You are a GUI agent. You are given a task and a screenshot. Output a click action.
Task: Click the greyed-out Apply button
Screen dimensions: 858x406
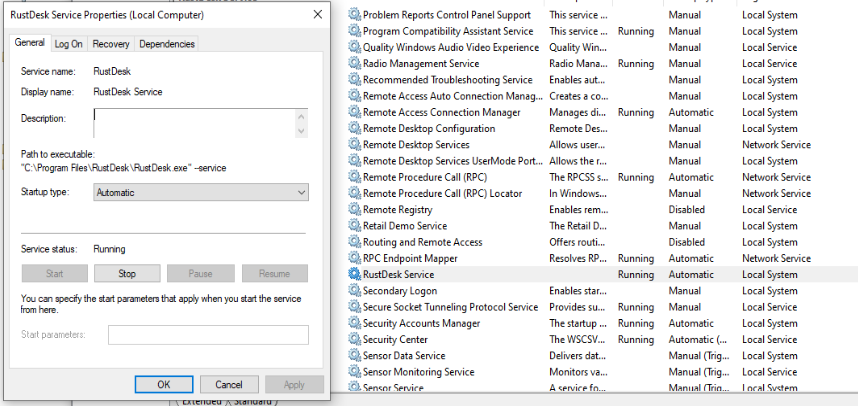pos(294,385)
